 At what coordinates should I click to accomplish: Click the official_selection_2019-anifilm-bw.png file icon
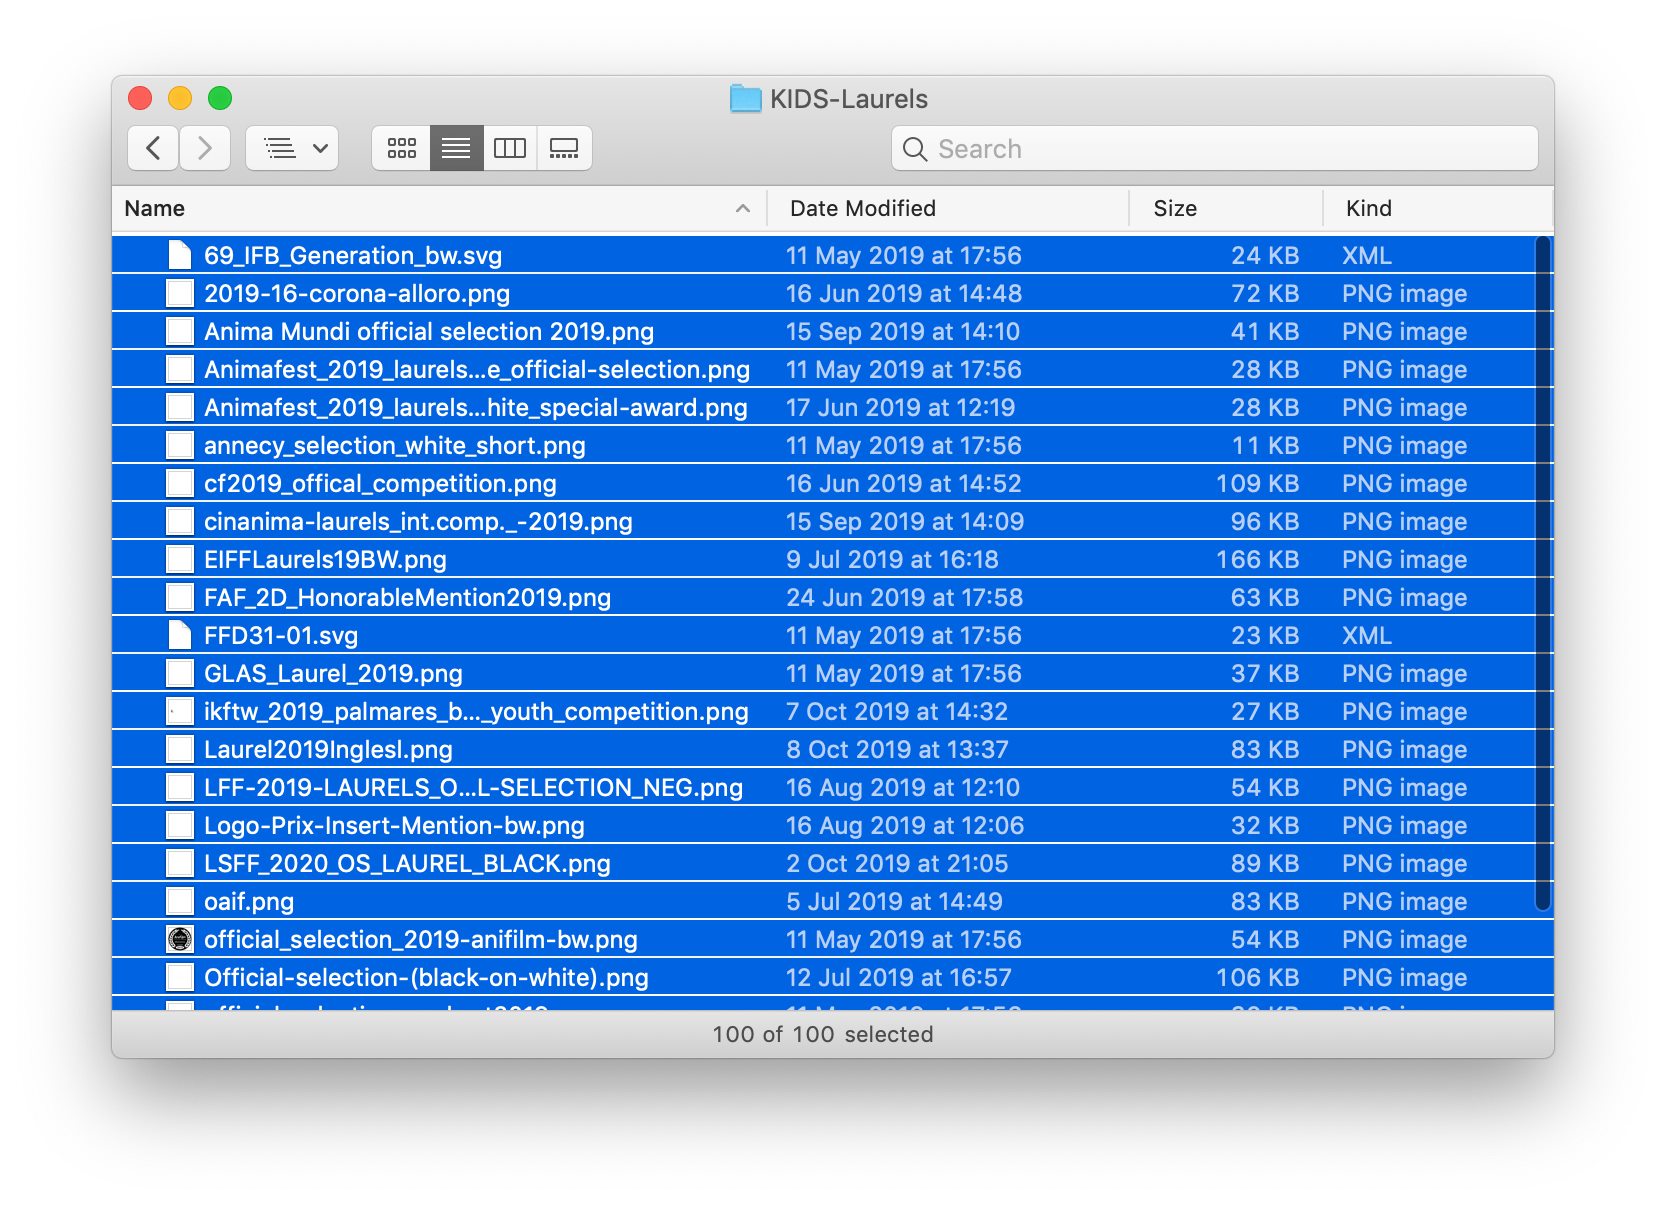(x=180, y=939)
